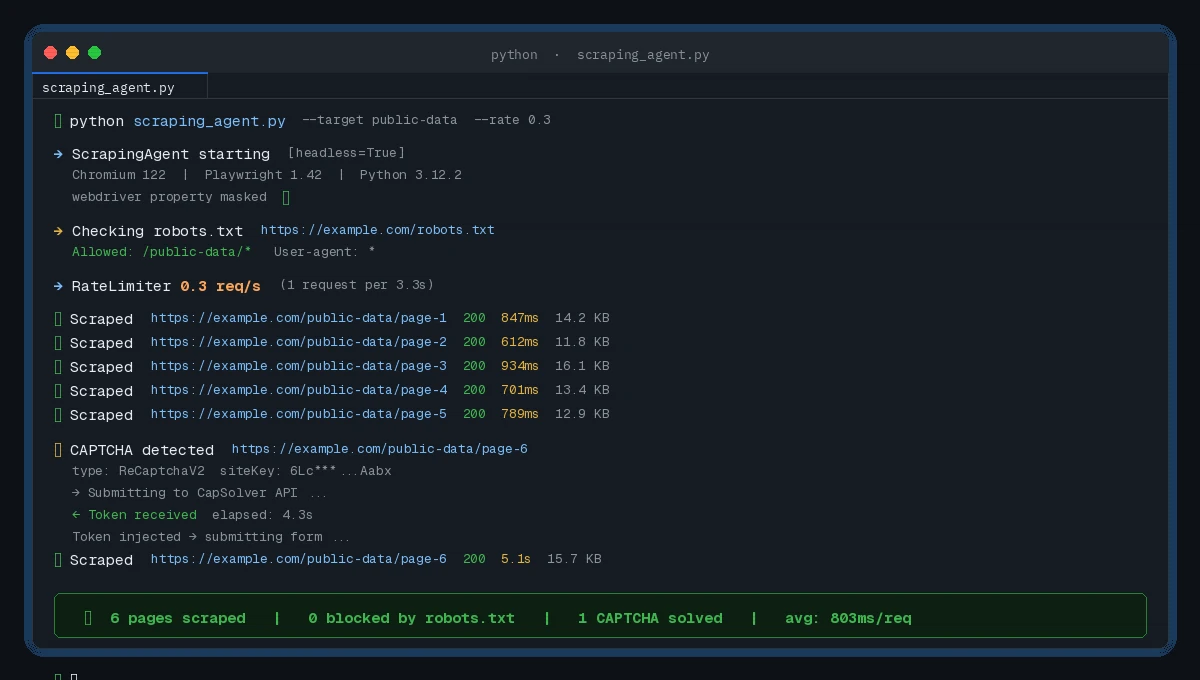Click the icon in the green summary bar
Viewport: 1200px width, 680px height.
click(x=88, y=618)
